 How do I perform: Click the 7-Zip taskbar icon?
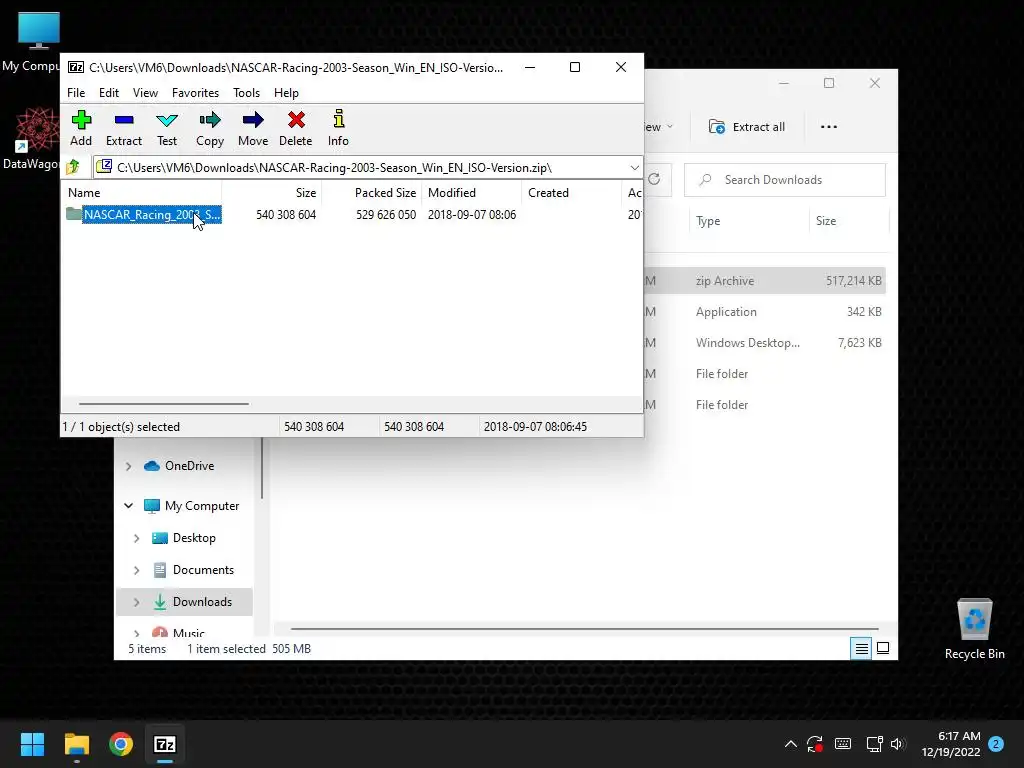click(x=165, y=744)
